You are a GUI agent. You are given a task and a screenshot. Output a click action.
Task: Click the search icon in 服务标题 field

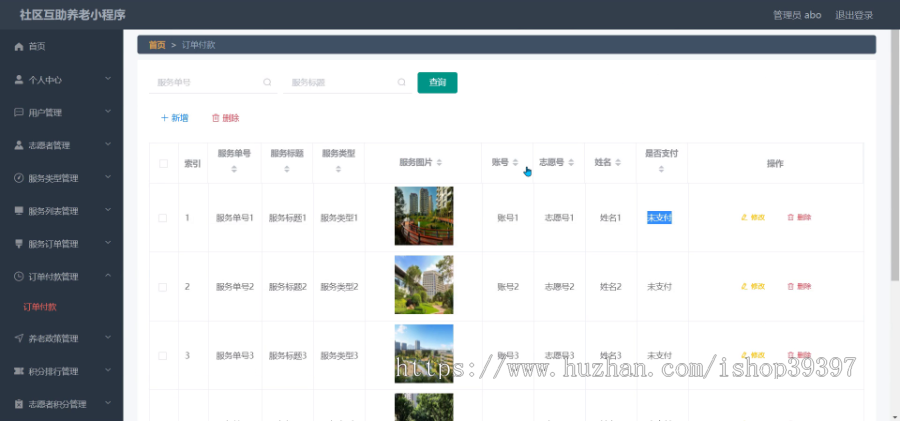coord(401,82)
